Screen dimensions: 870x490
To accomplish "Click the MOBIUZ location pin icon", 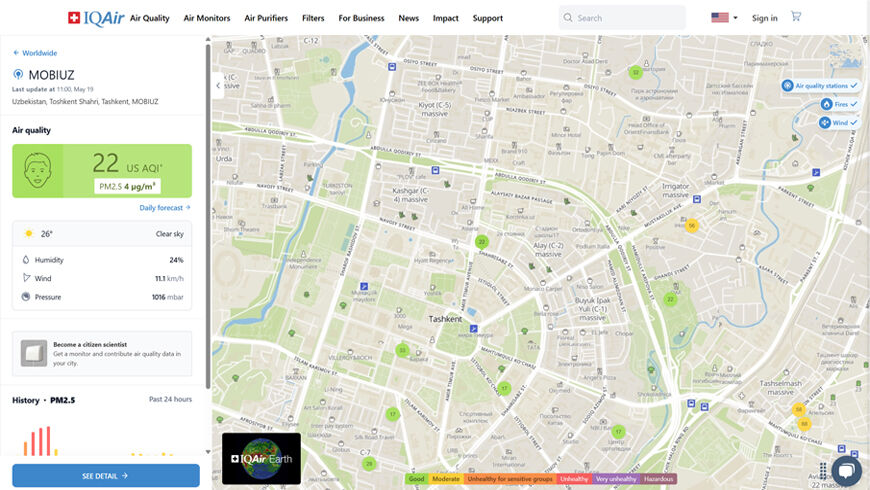I will tap(18, 74).
